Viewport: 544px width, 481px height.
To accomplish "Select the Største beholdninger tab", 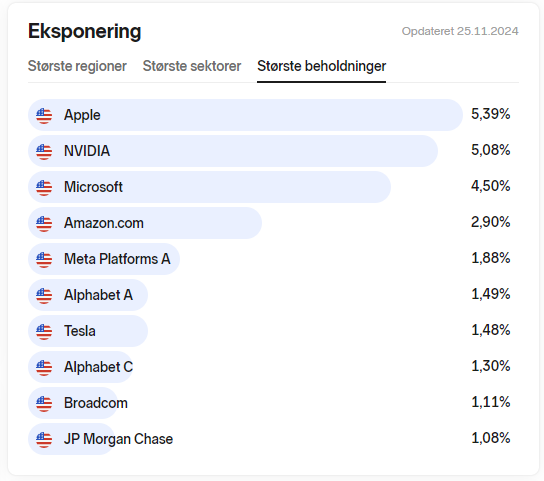I will tap(322, 66).
